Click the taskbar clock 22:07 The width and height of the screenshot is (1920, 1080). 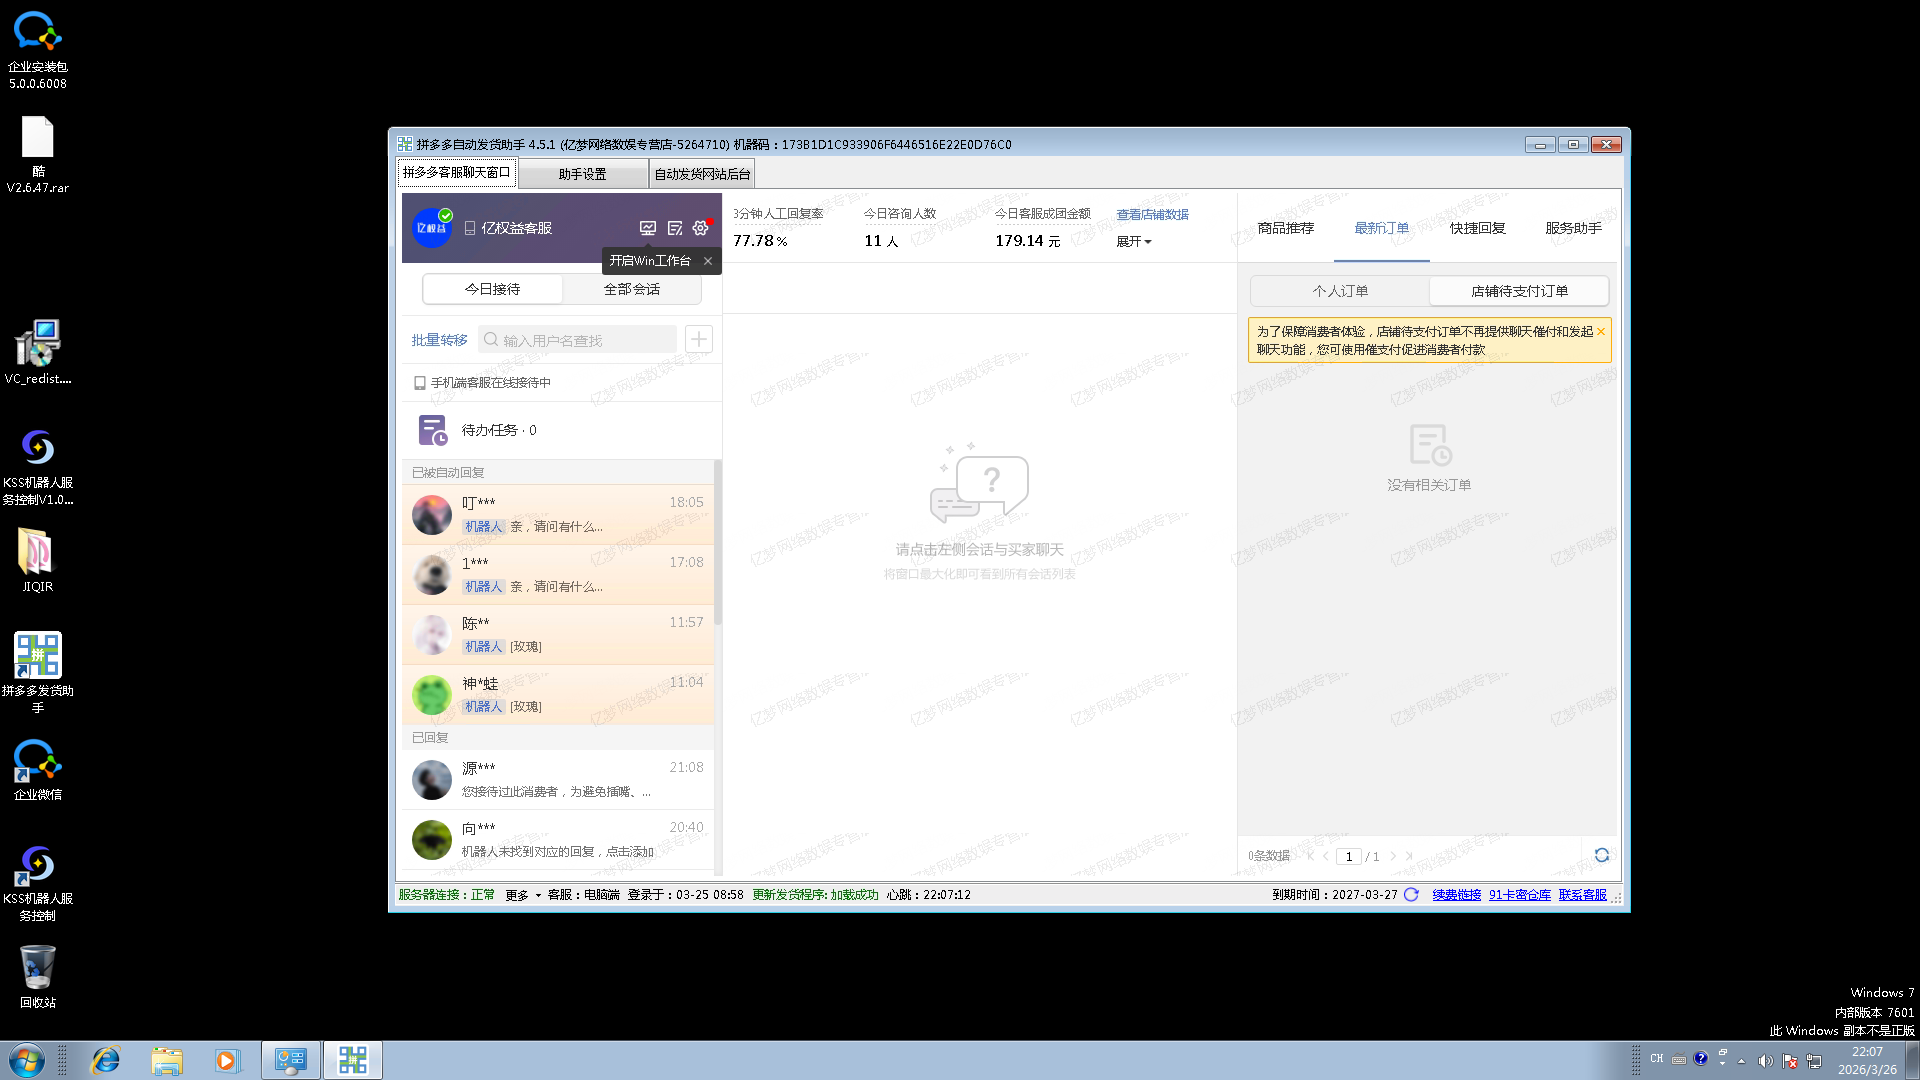coord(1867,1060)
